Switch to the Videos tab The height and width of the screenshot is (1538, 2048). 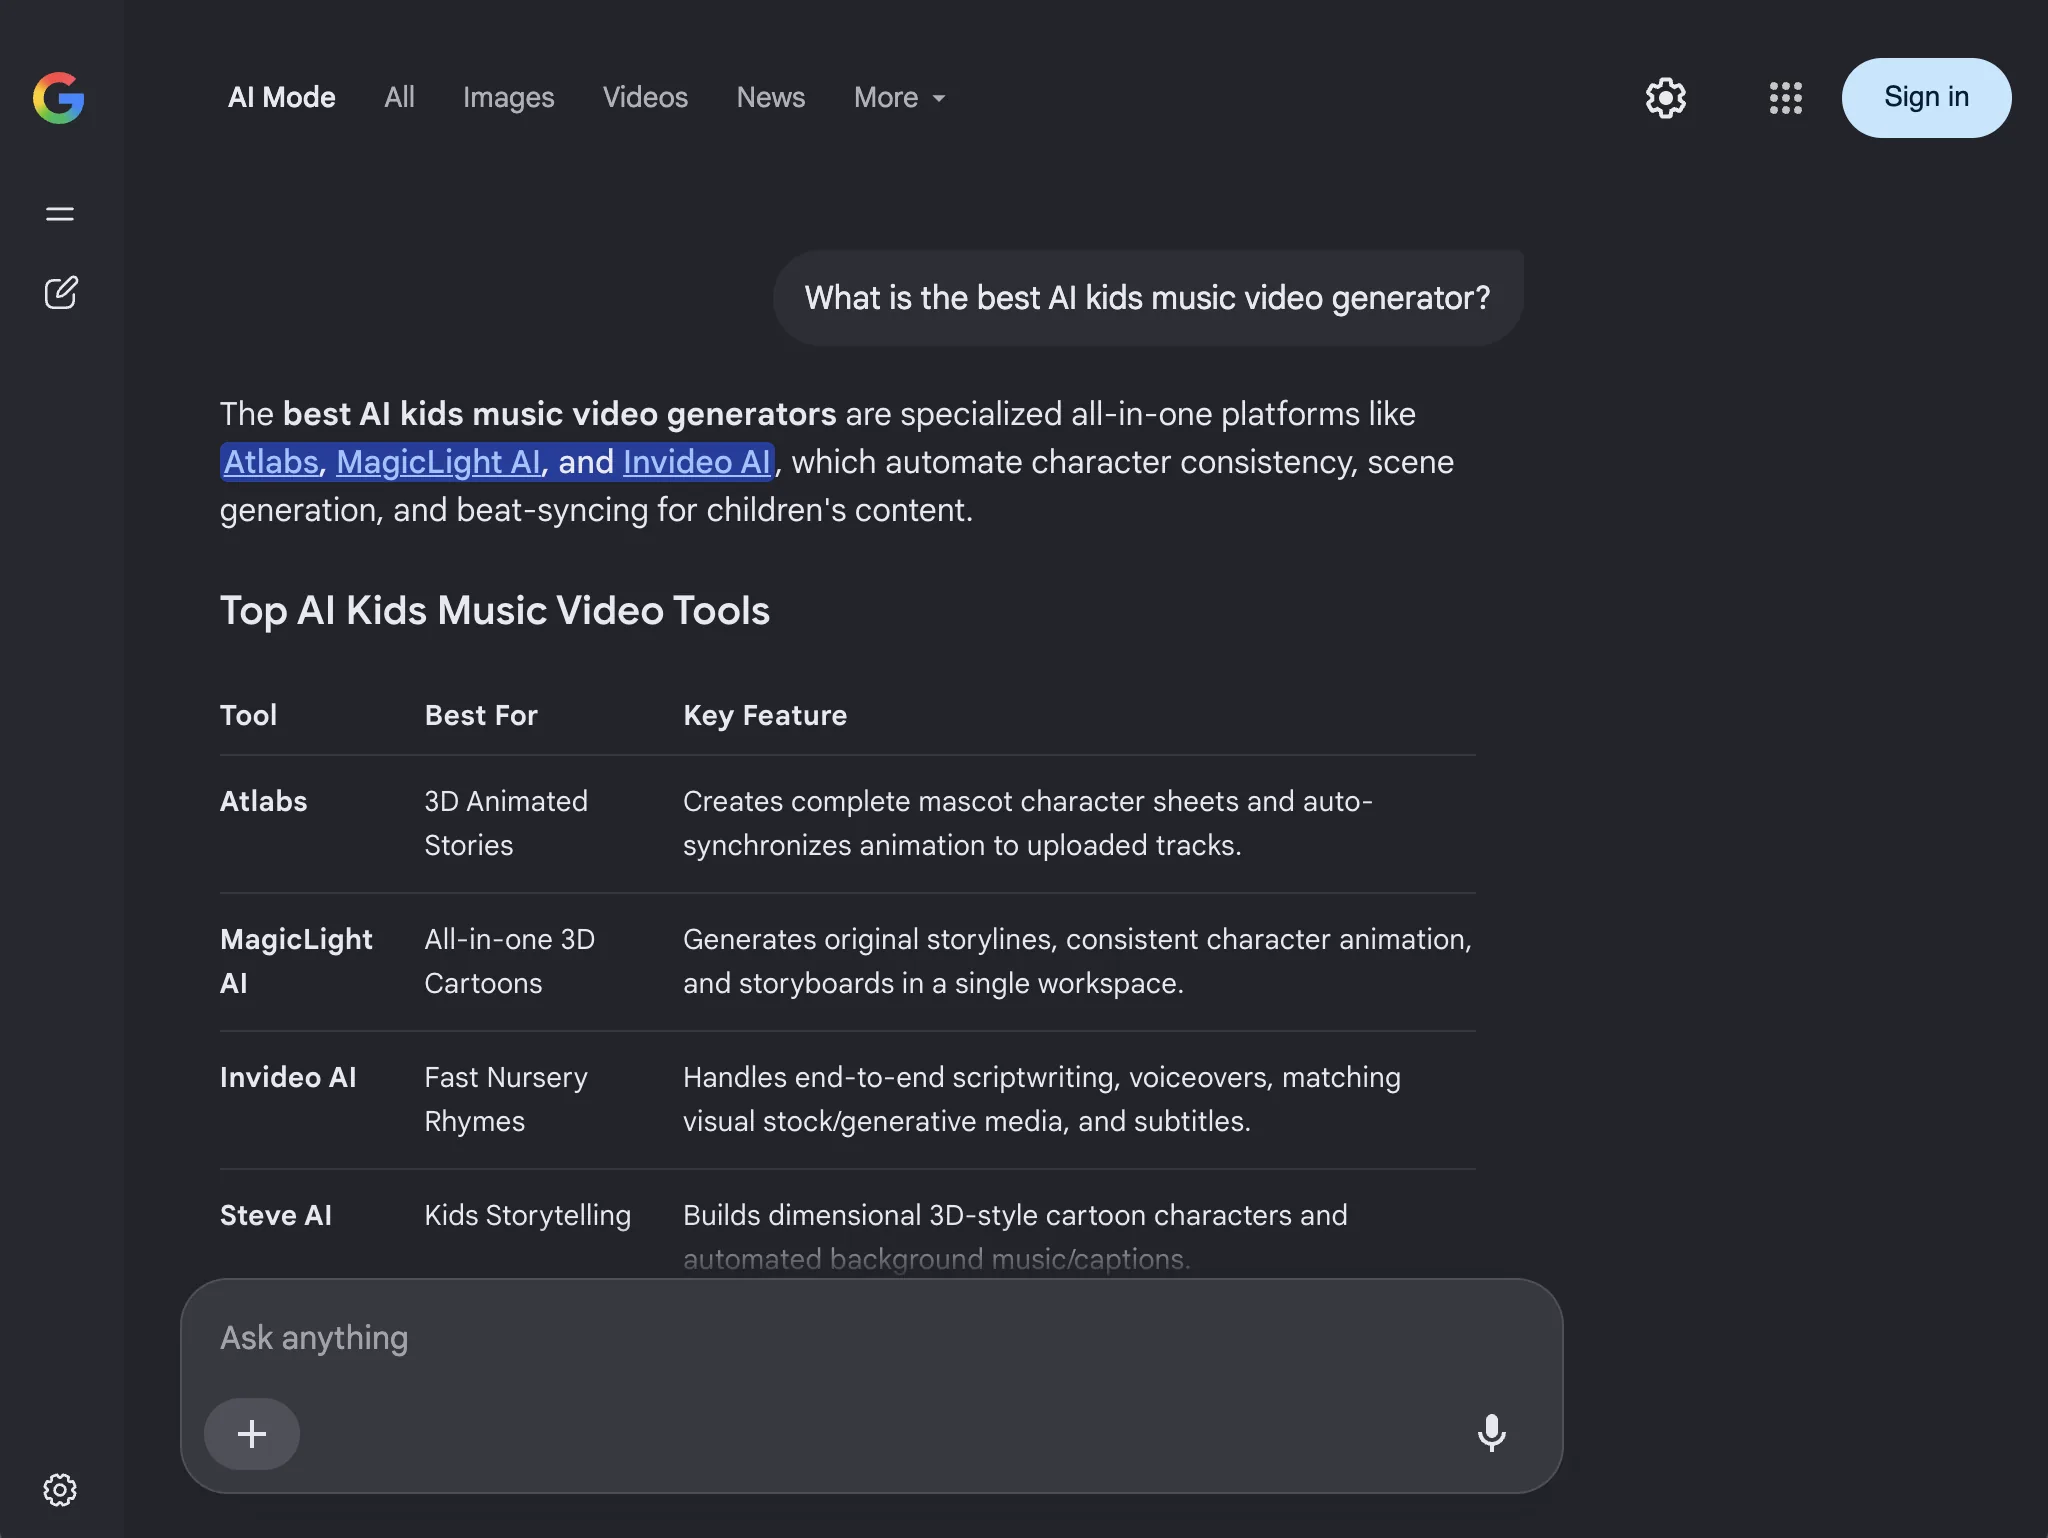click(645, 98)
